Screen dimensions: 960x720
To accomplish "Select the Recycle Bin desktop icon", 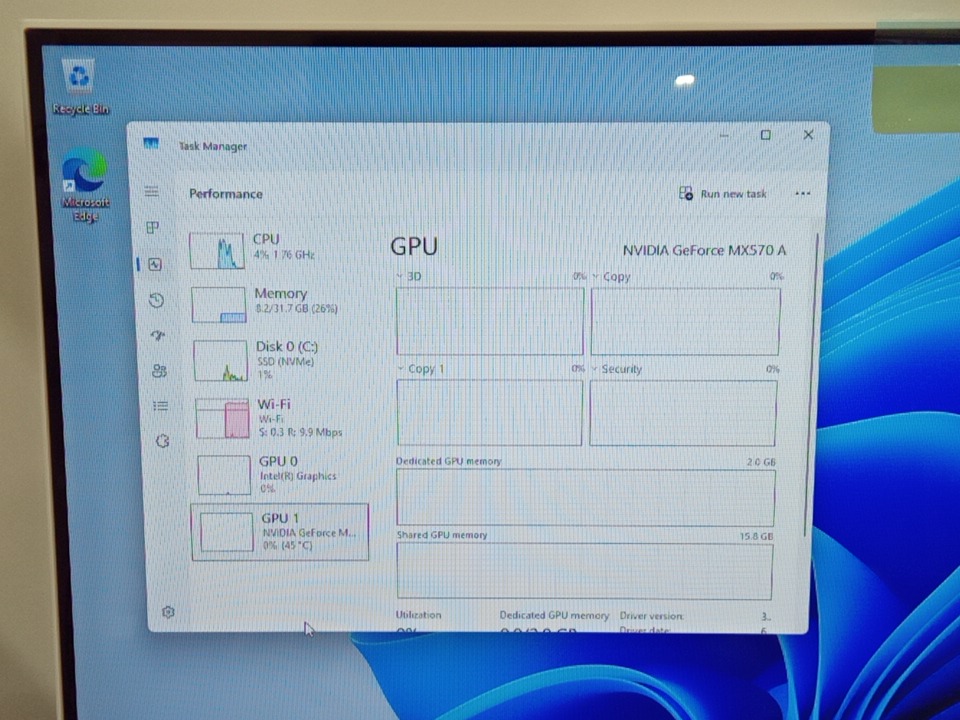I will 80,88.
